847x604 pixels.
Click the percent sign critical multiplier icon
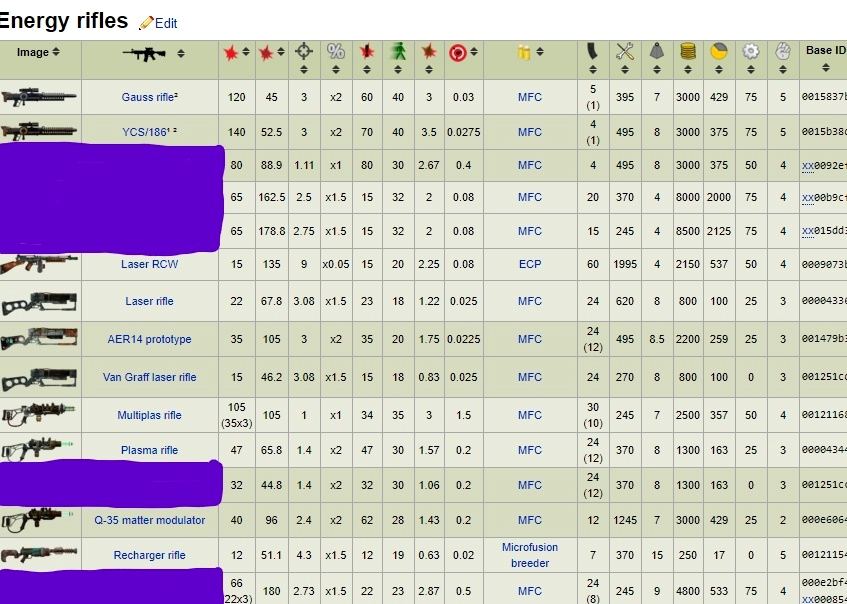336,52
